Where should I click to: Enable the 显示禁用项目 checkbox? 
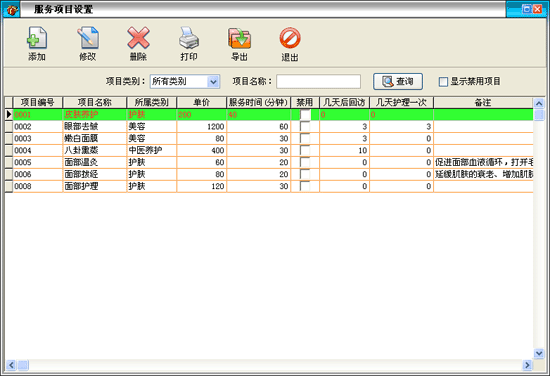point(443,82)
